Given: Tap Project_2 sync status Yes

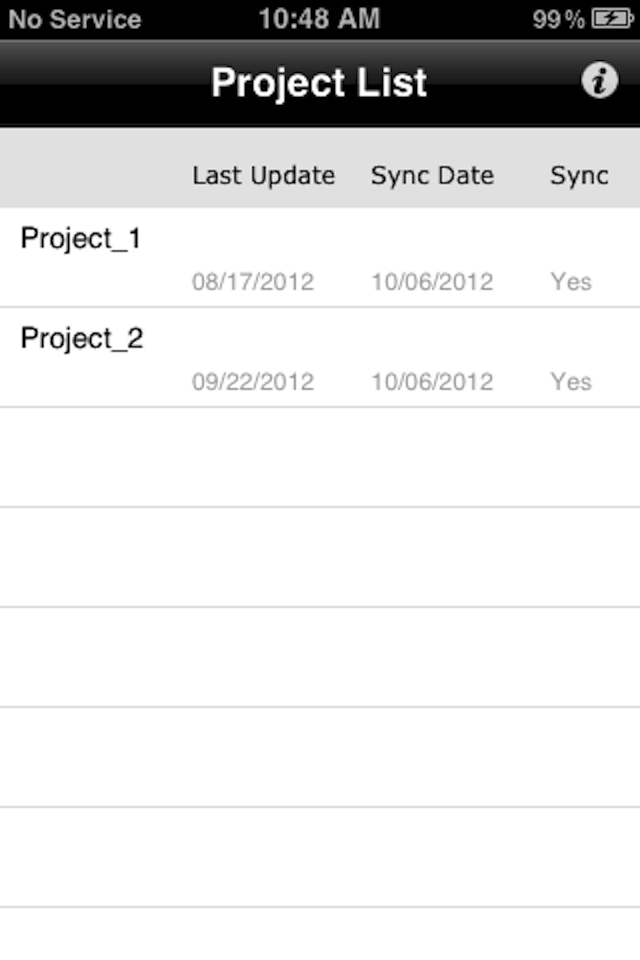Looking at the screenshot, I should point(571,381).
